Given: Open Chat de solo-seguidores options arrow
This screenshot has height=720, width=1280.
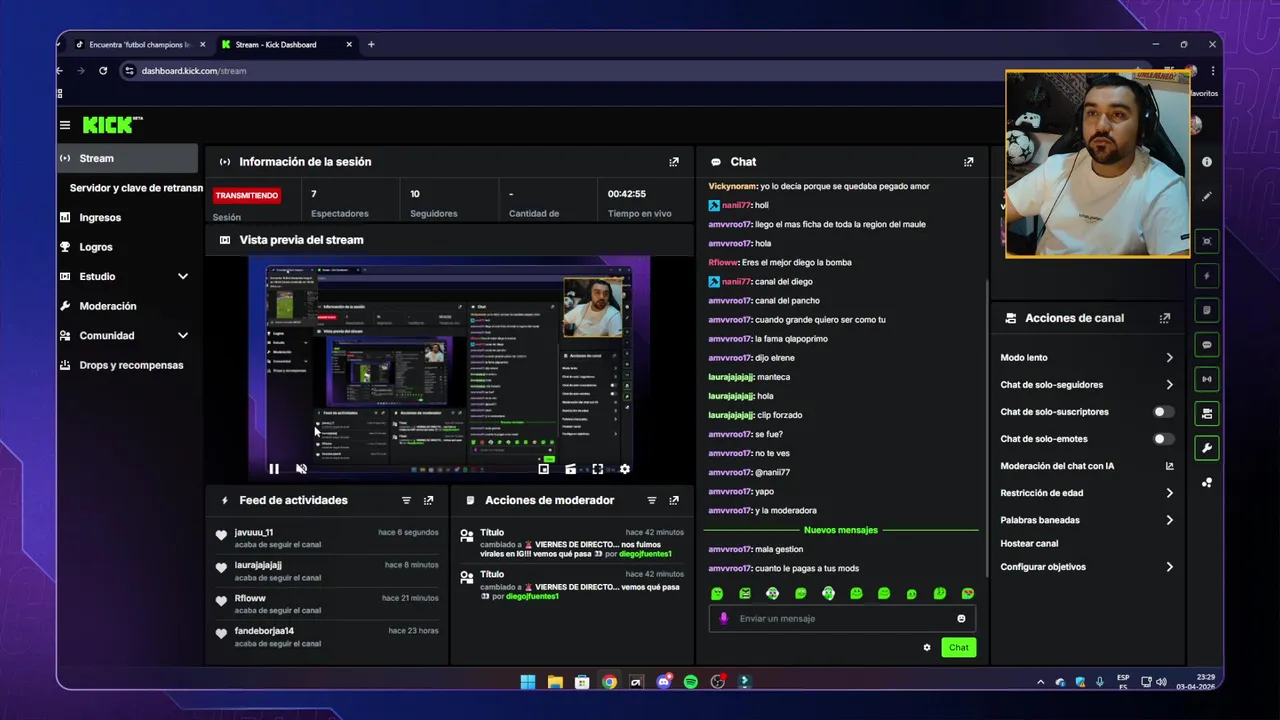Looking at the screenshot, I should 1169,385.
